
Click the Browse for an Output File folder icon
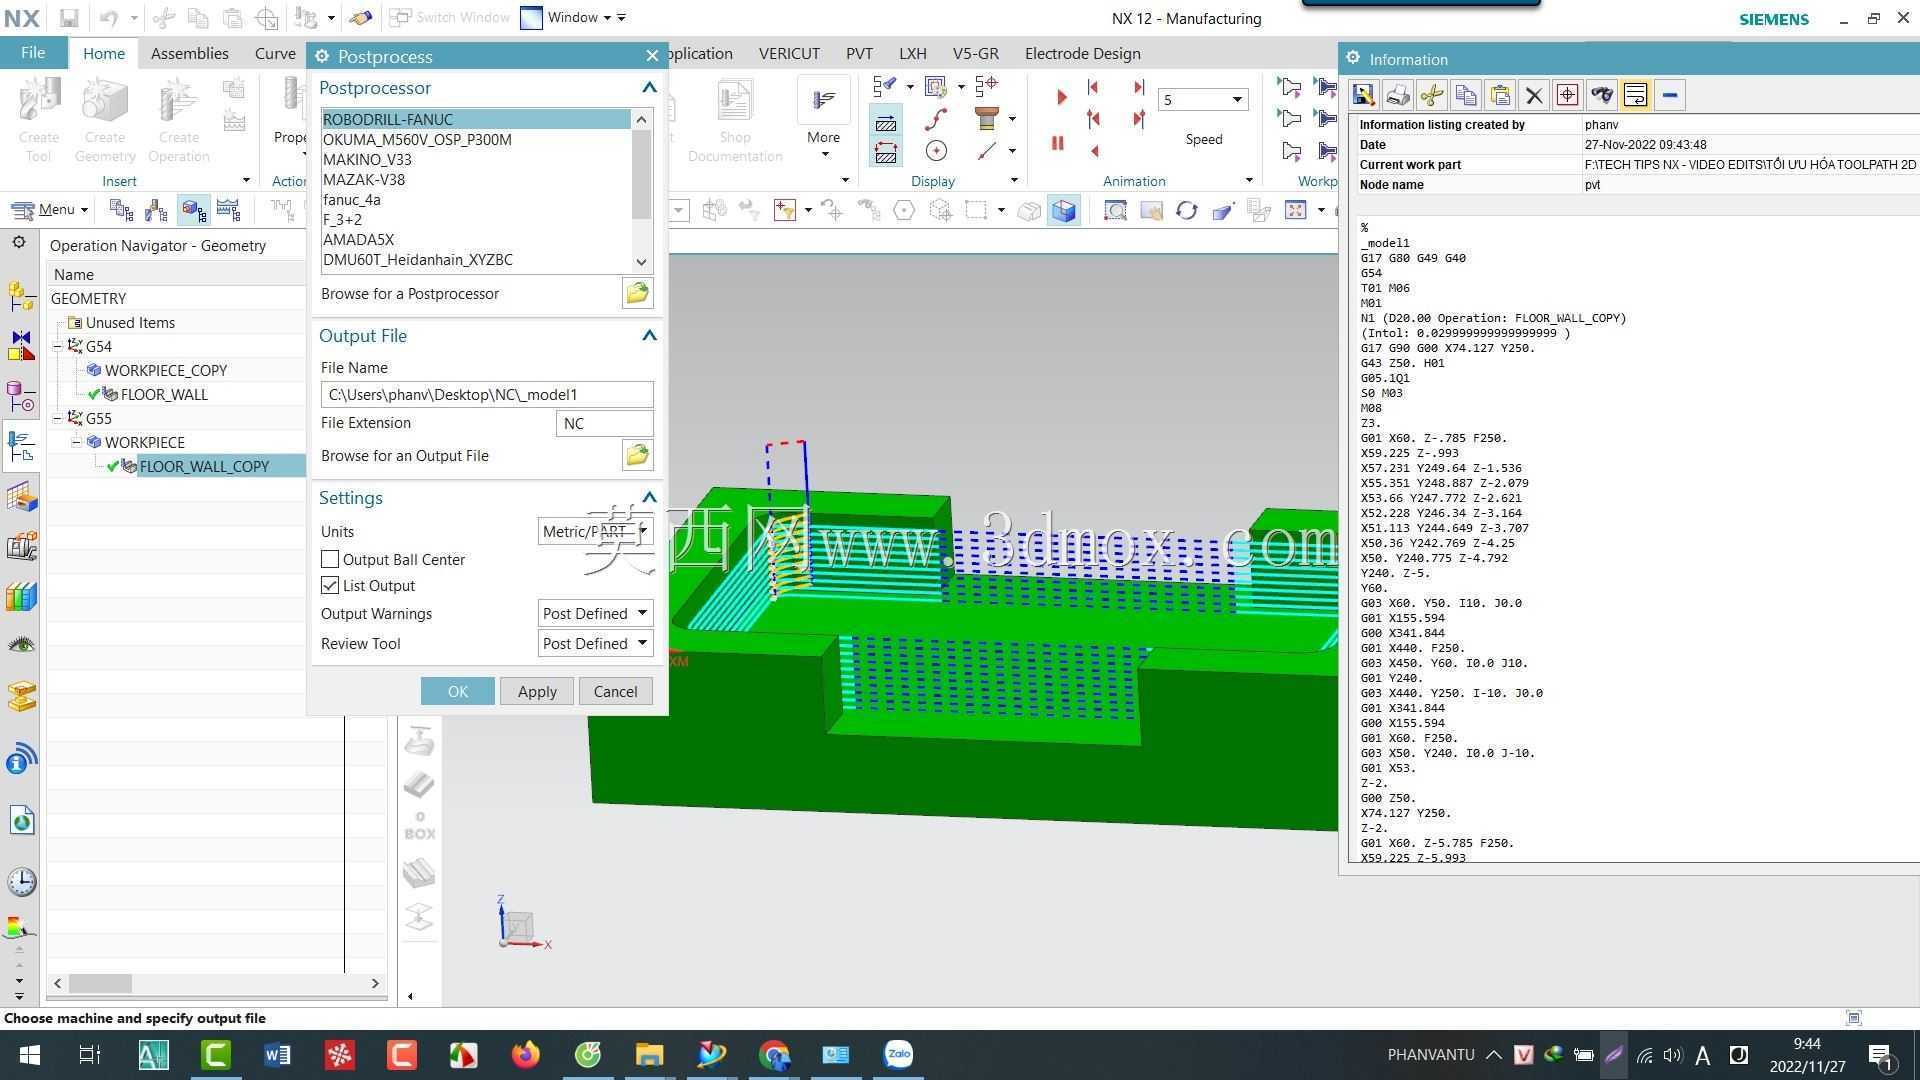coord(637,455)
